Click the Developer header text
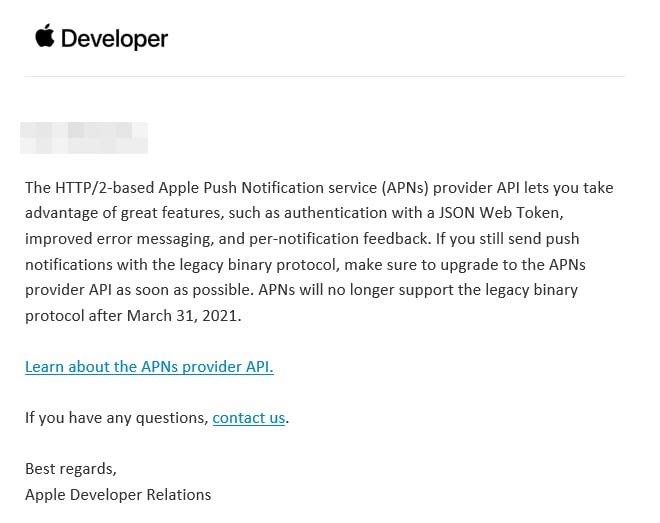 114,39
